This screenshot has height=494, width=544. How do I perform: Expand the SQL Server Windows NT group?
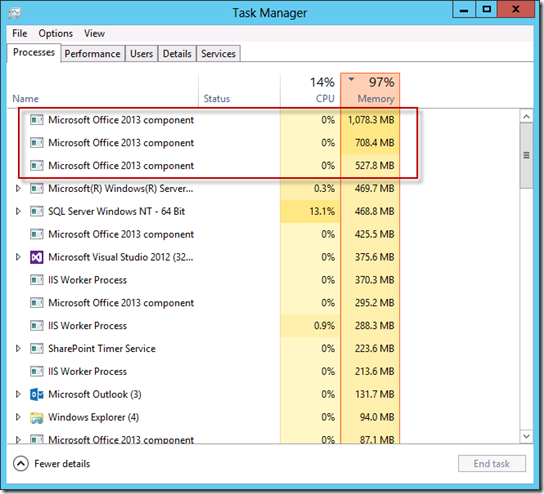(x=18, y=211)
